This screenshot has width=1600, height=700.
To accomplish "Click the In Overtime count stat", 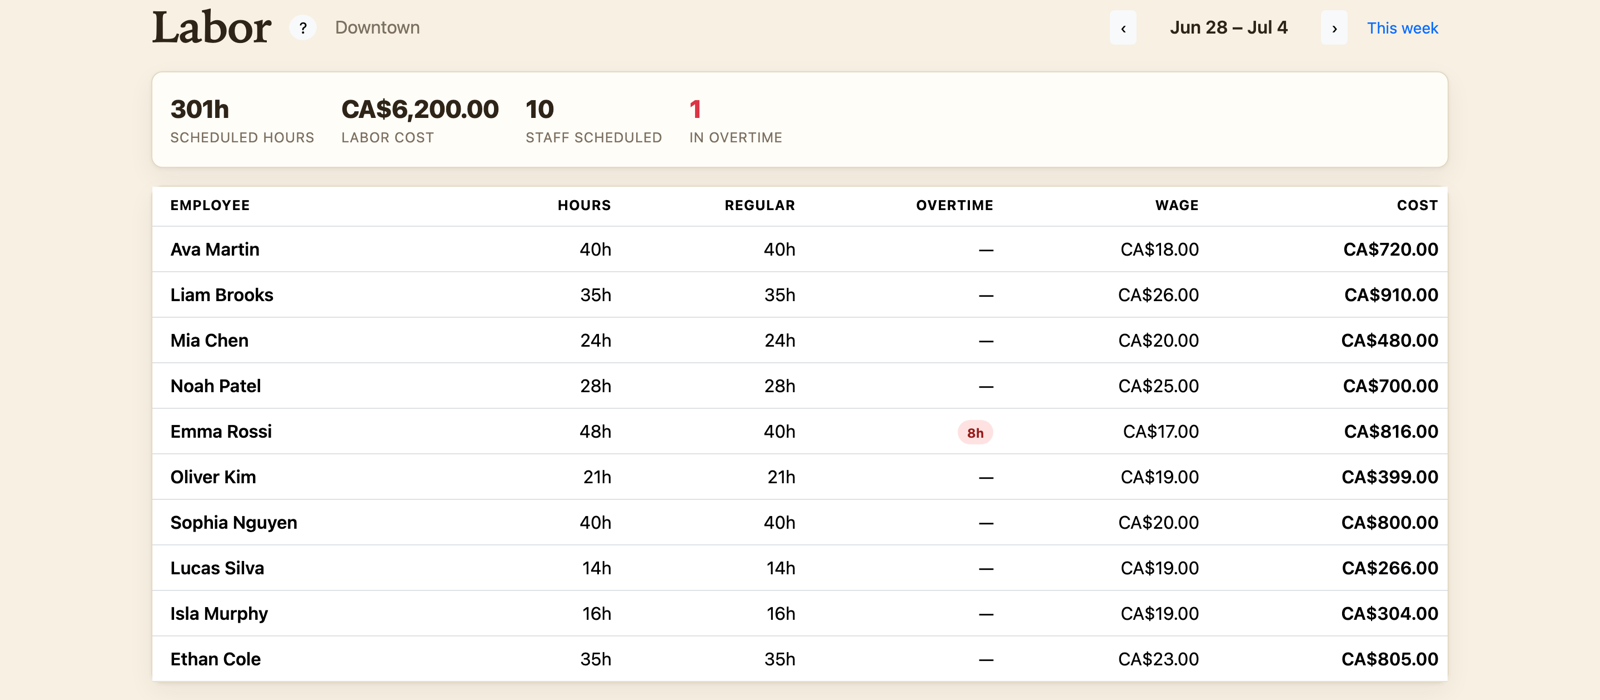I will pyautogui.click(x=735, y=120).
